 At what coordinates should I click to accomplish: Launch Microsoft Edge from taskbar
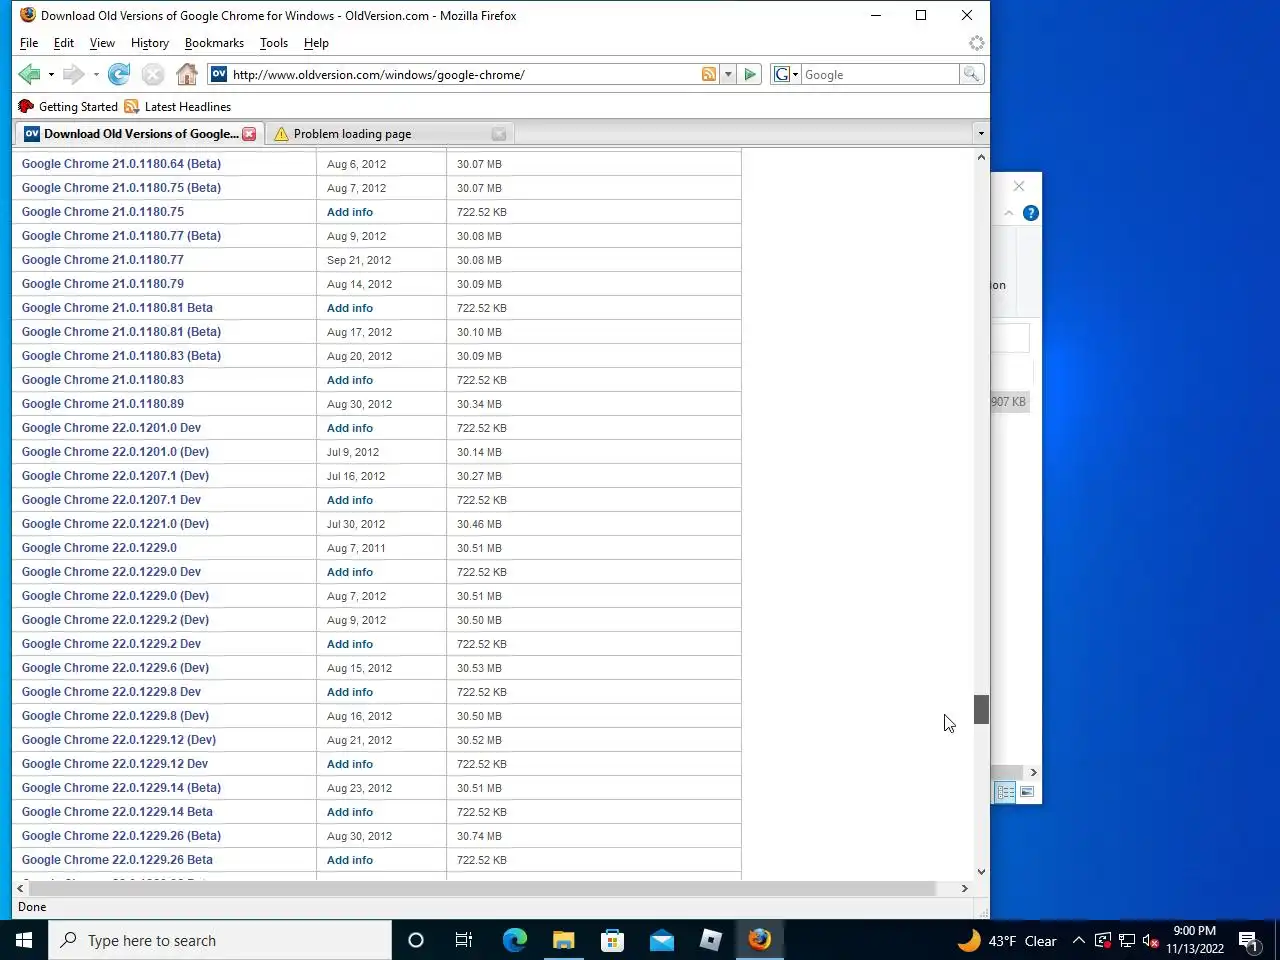[x=514, y=940]
